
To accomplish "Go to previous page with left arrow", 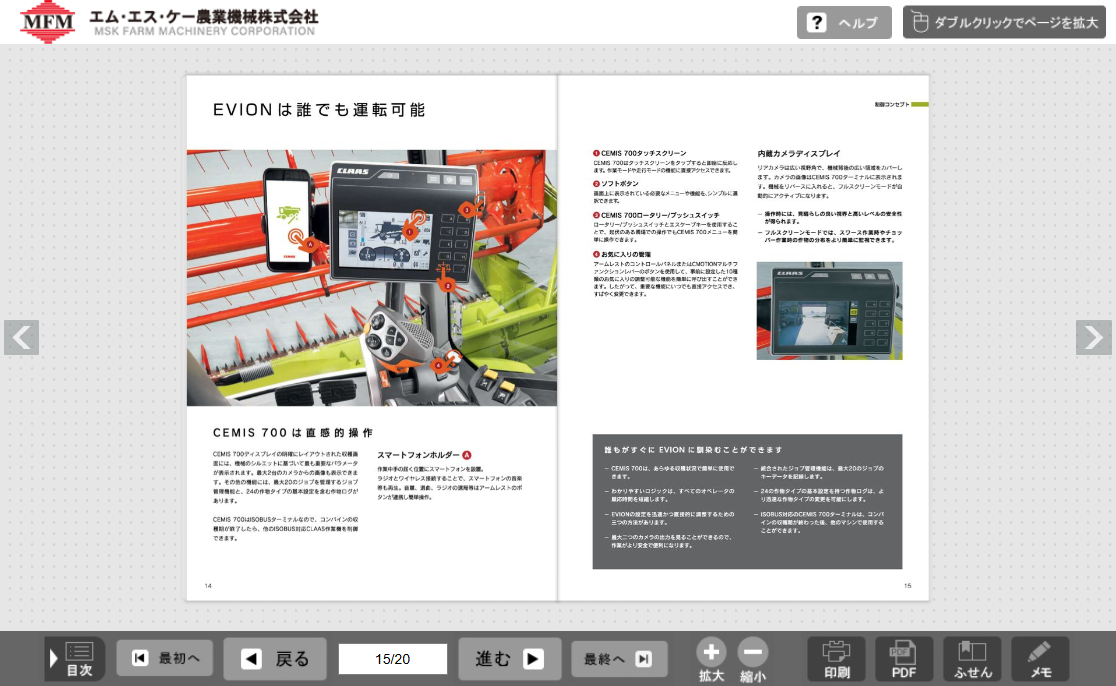I will [21, 337].
